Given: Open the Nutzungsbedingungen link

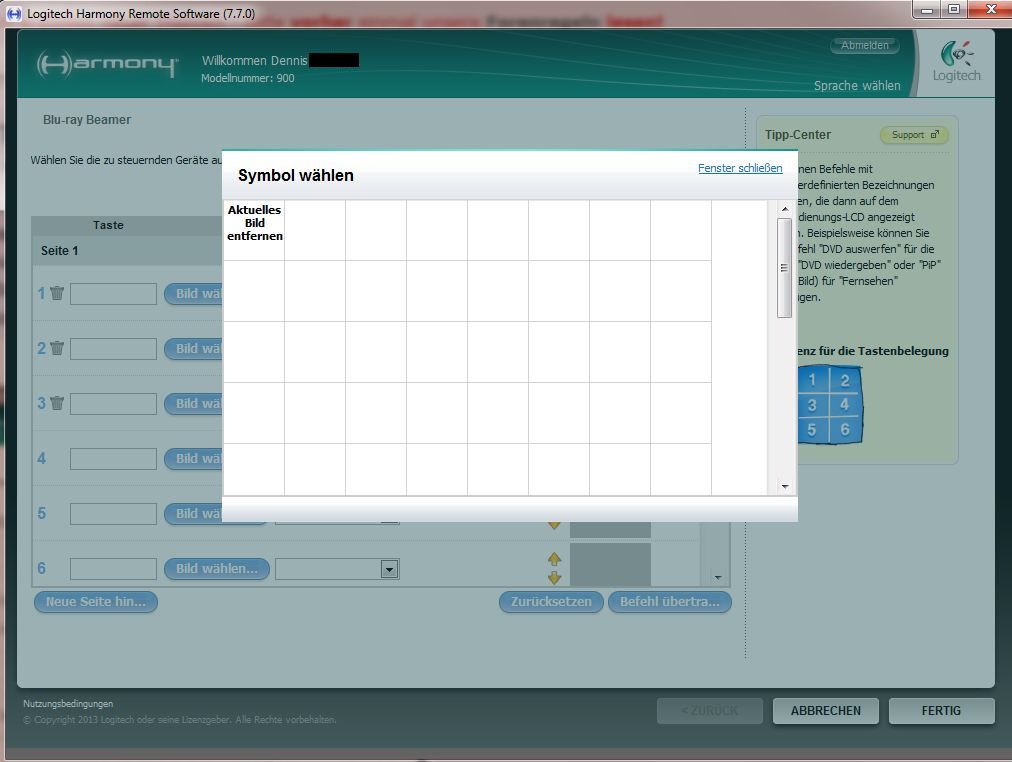Looking at the screenshot, I should 68,703.
